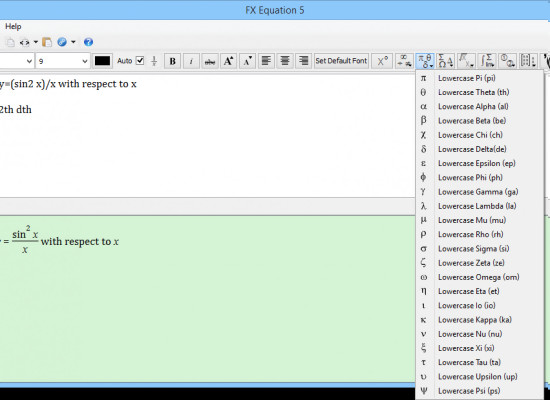Open the circled numbers symbol menu
Image resolution: width=550 pixels, height=400 pixels.
coord(508,61)
